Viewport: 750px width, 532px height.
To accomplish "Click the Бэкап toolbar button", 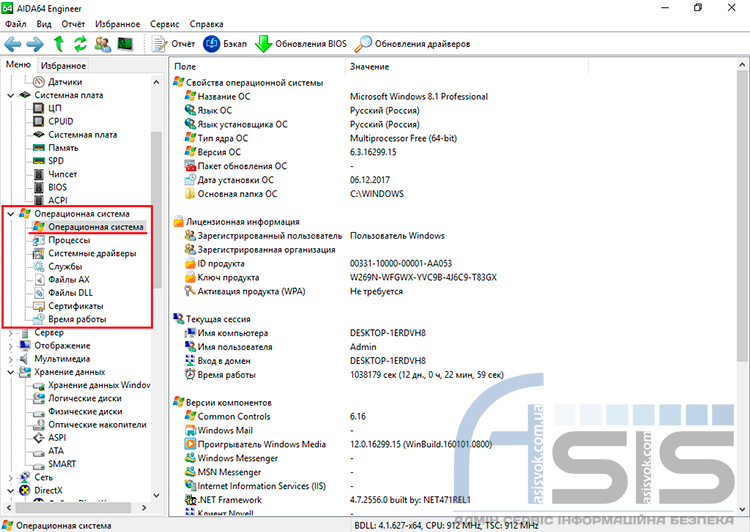I will 225,44.
